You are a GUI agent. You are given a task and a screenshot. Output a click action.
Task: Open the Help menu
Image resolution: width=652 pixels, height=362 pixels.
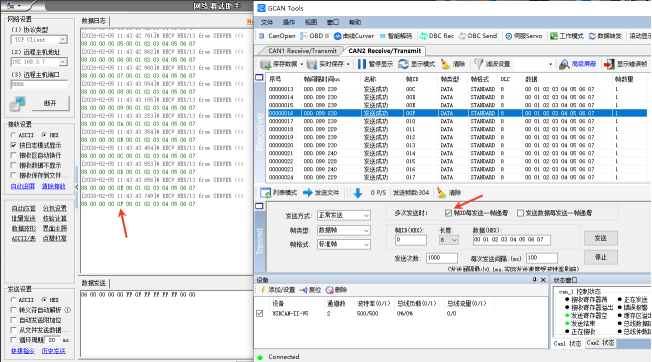click(x=355, y=22)
